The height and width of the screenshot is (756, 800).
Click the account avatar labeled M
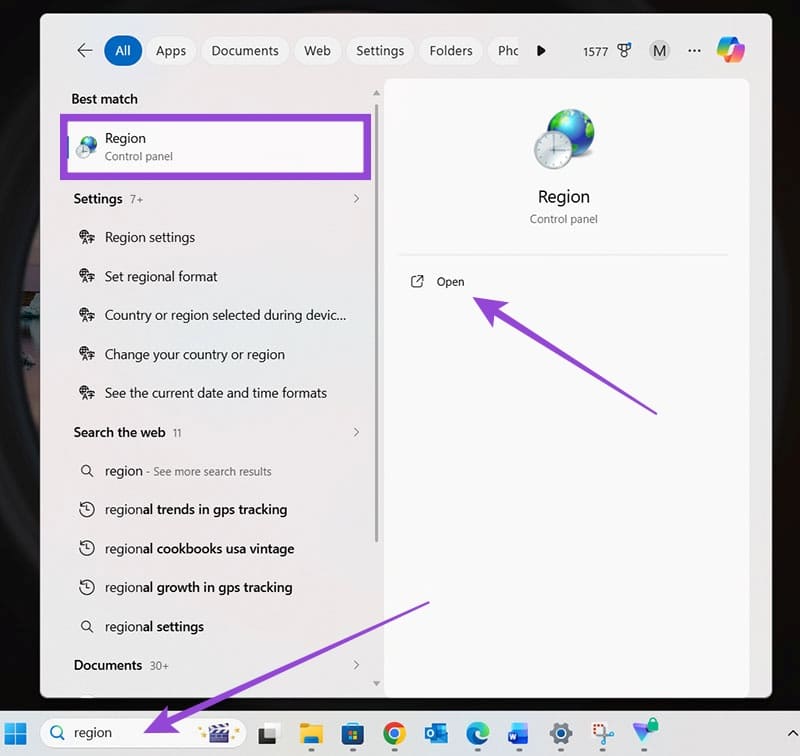[x=659, y=50]
